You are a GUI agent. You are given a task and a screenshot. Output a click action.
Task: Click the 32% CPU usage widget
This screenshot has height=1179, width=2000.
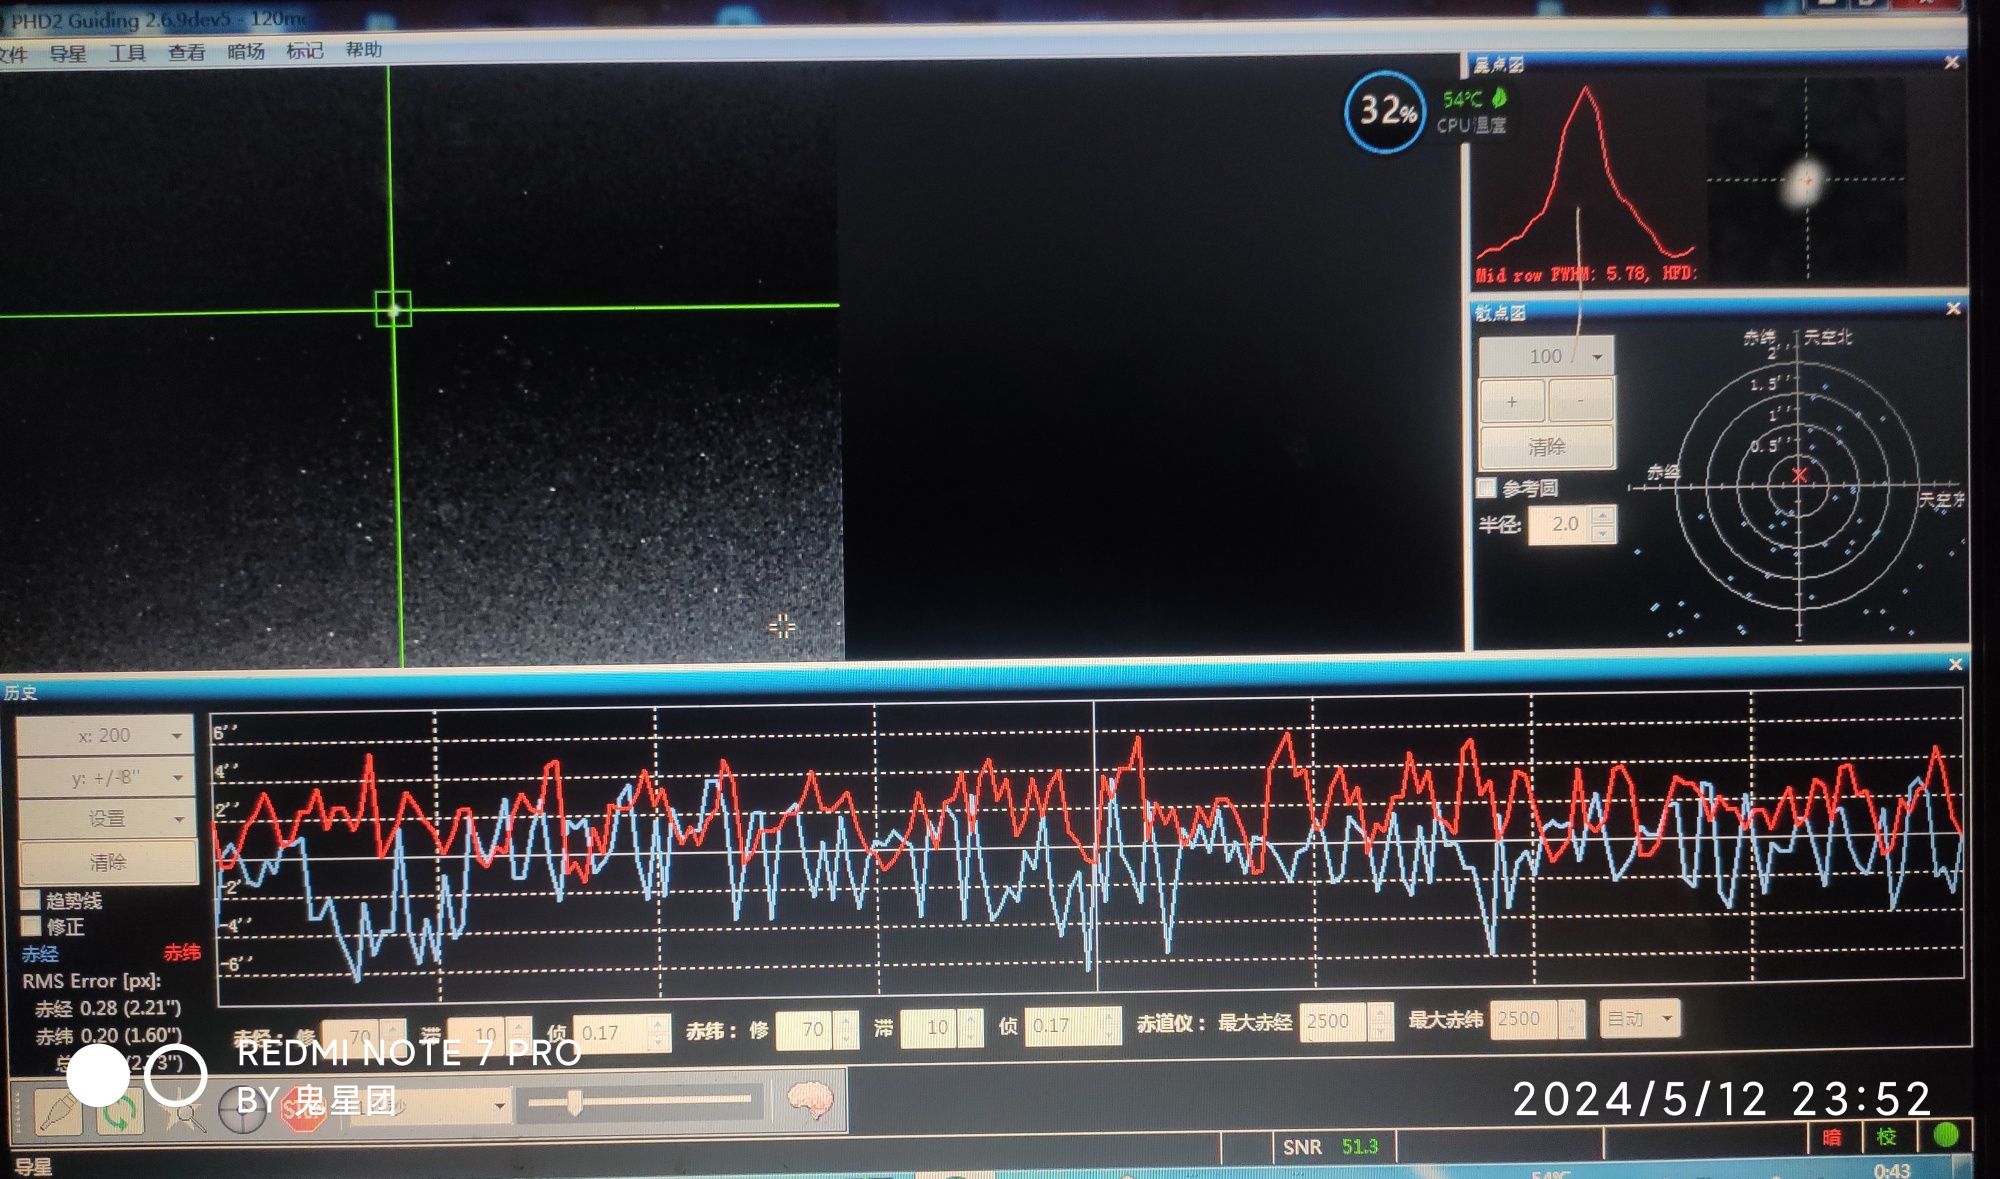(x=1385, y=111)
